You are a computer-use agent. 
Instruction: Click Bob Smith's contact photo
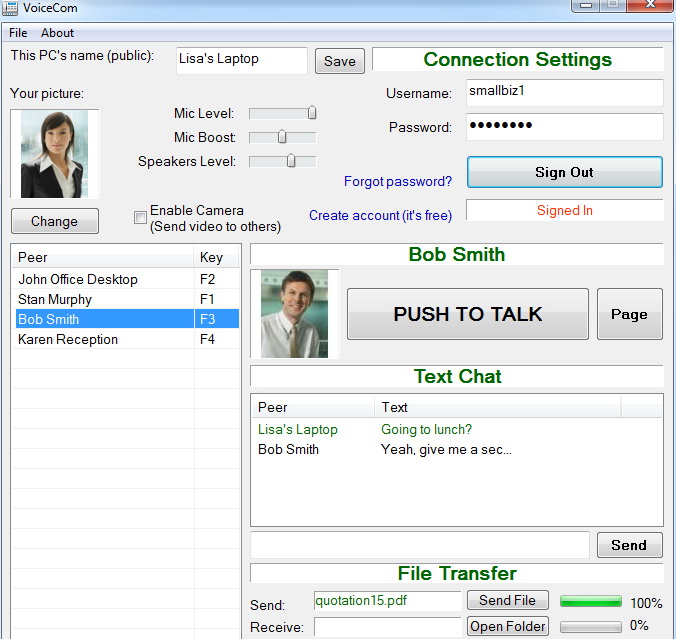tap(294, 313)
